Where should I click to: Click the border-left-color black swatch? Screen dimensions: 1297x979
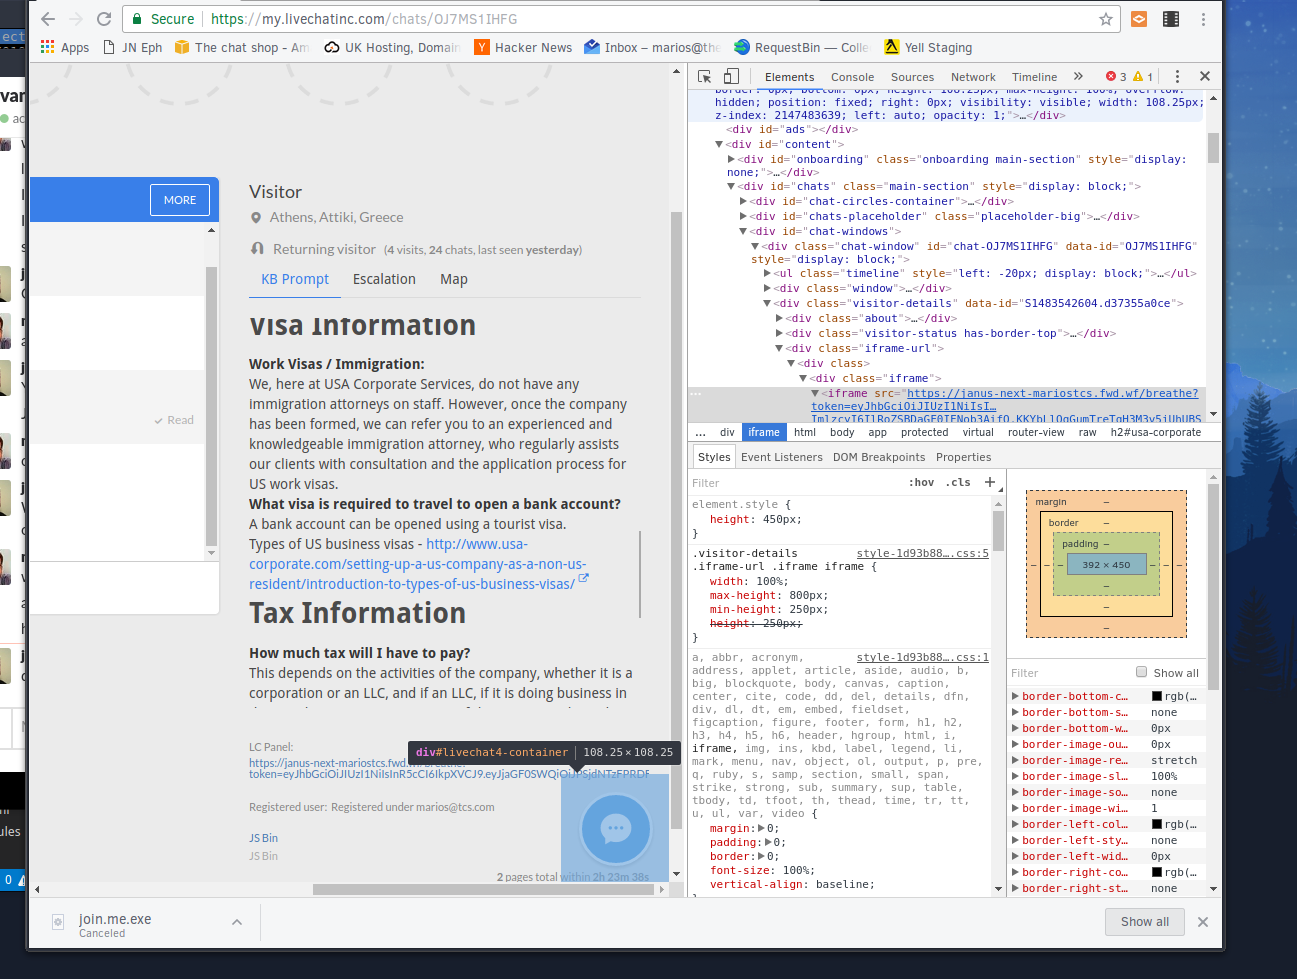tap(1157, 825)
